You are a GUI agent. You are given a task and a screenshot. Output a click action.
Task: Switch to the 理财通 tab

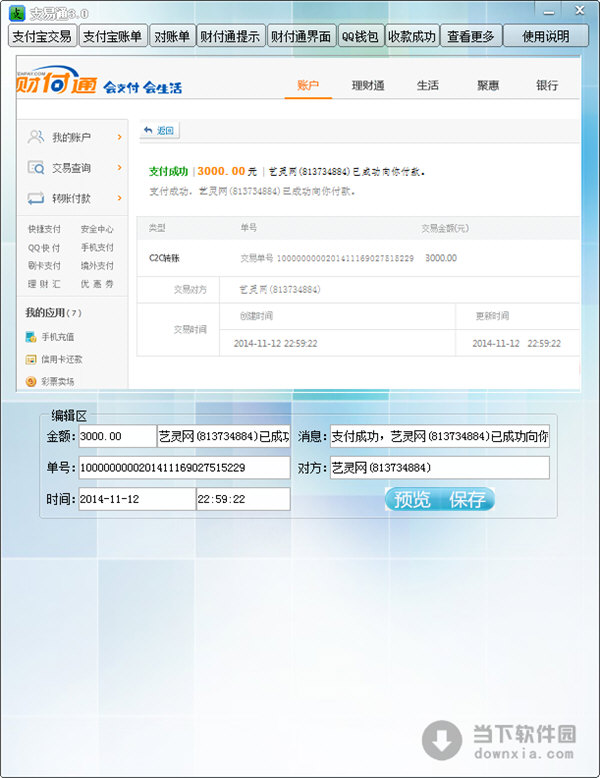click(368, 86)
